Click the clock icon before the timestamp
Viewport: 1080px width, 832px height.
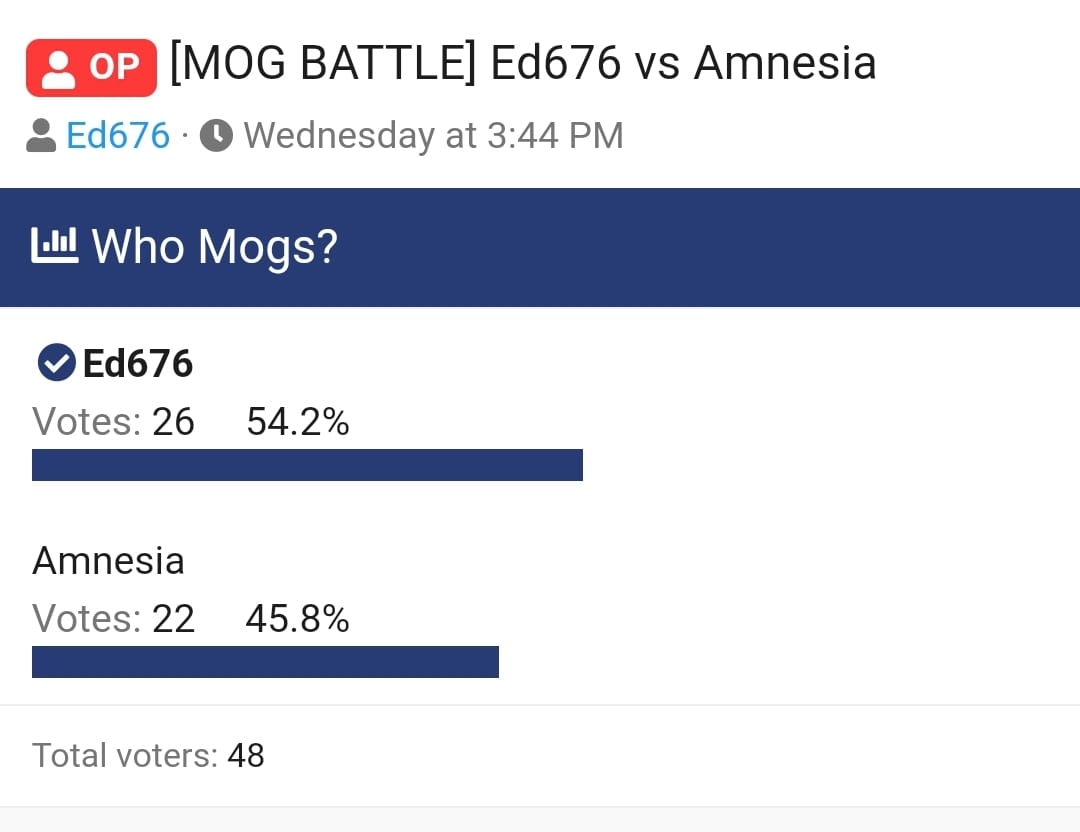point(216,135)
